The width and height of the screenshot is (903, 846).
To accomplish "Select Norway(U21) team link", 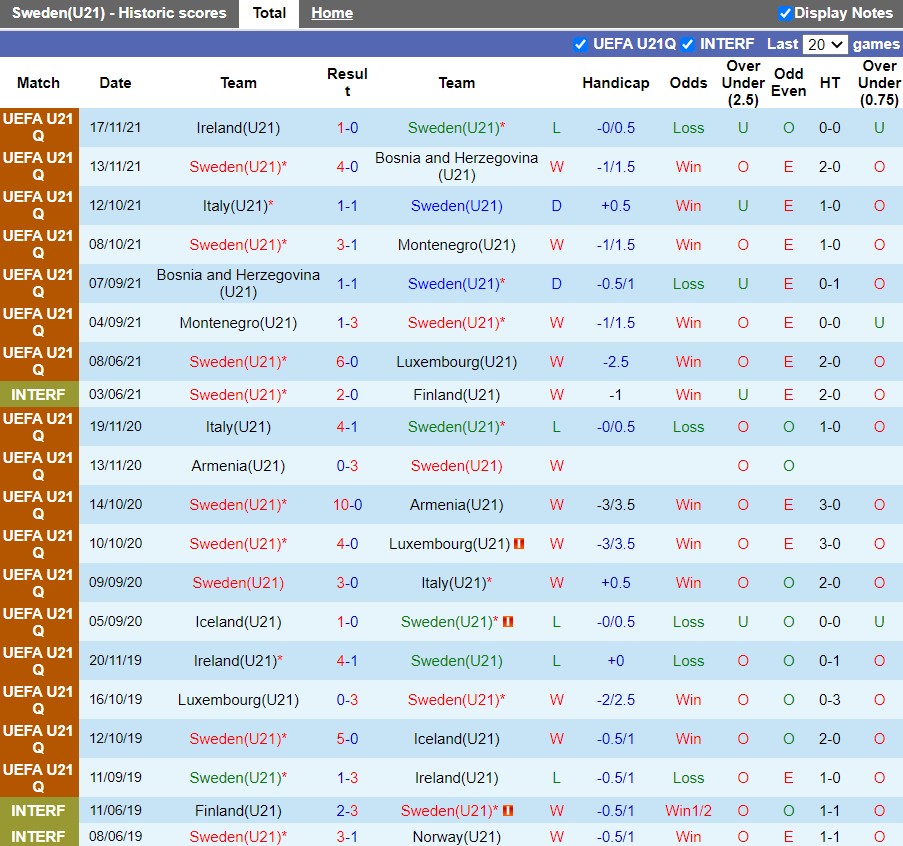I will pos(456,836).
